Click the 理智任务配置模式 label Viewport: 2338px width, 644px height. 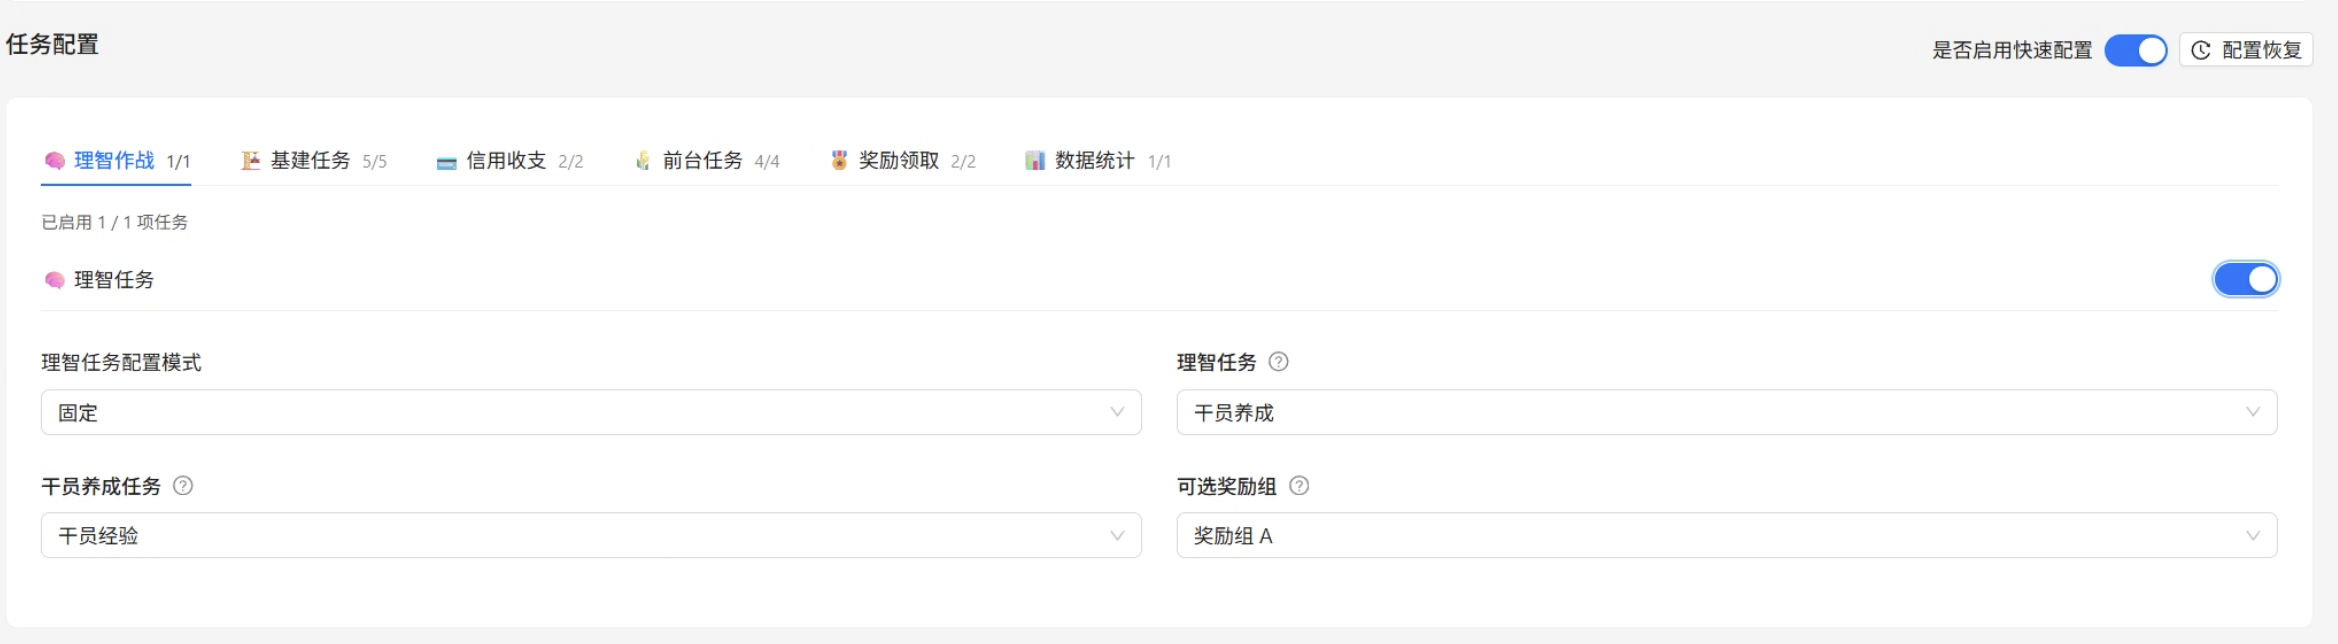[121, 363]
